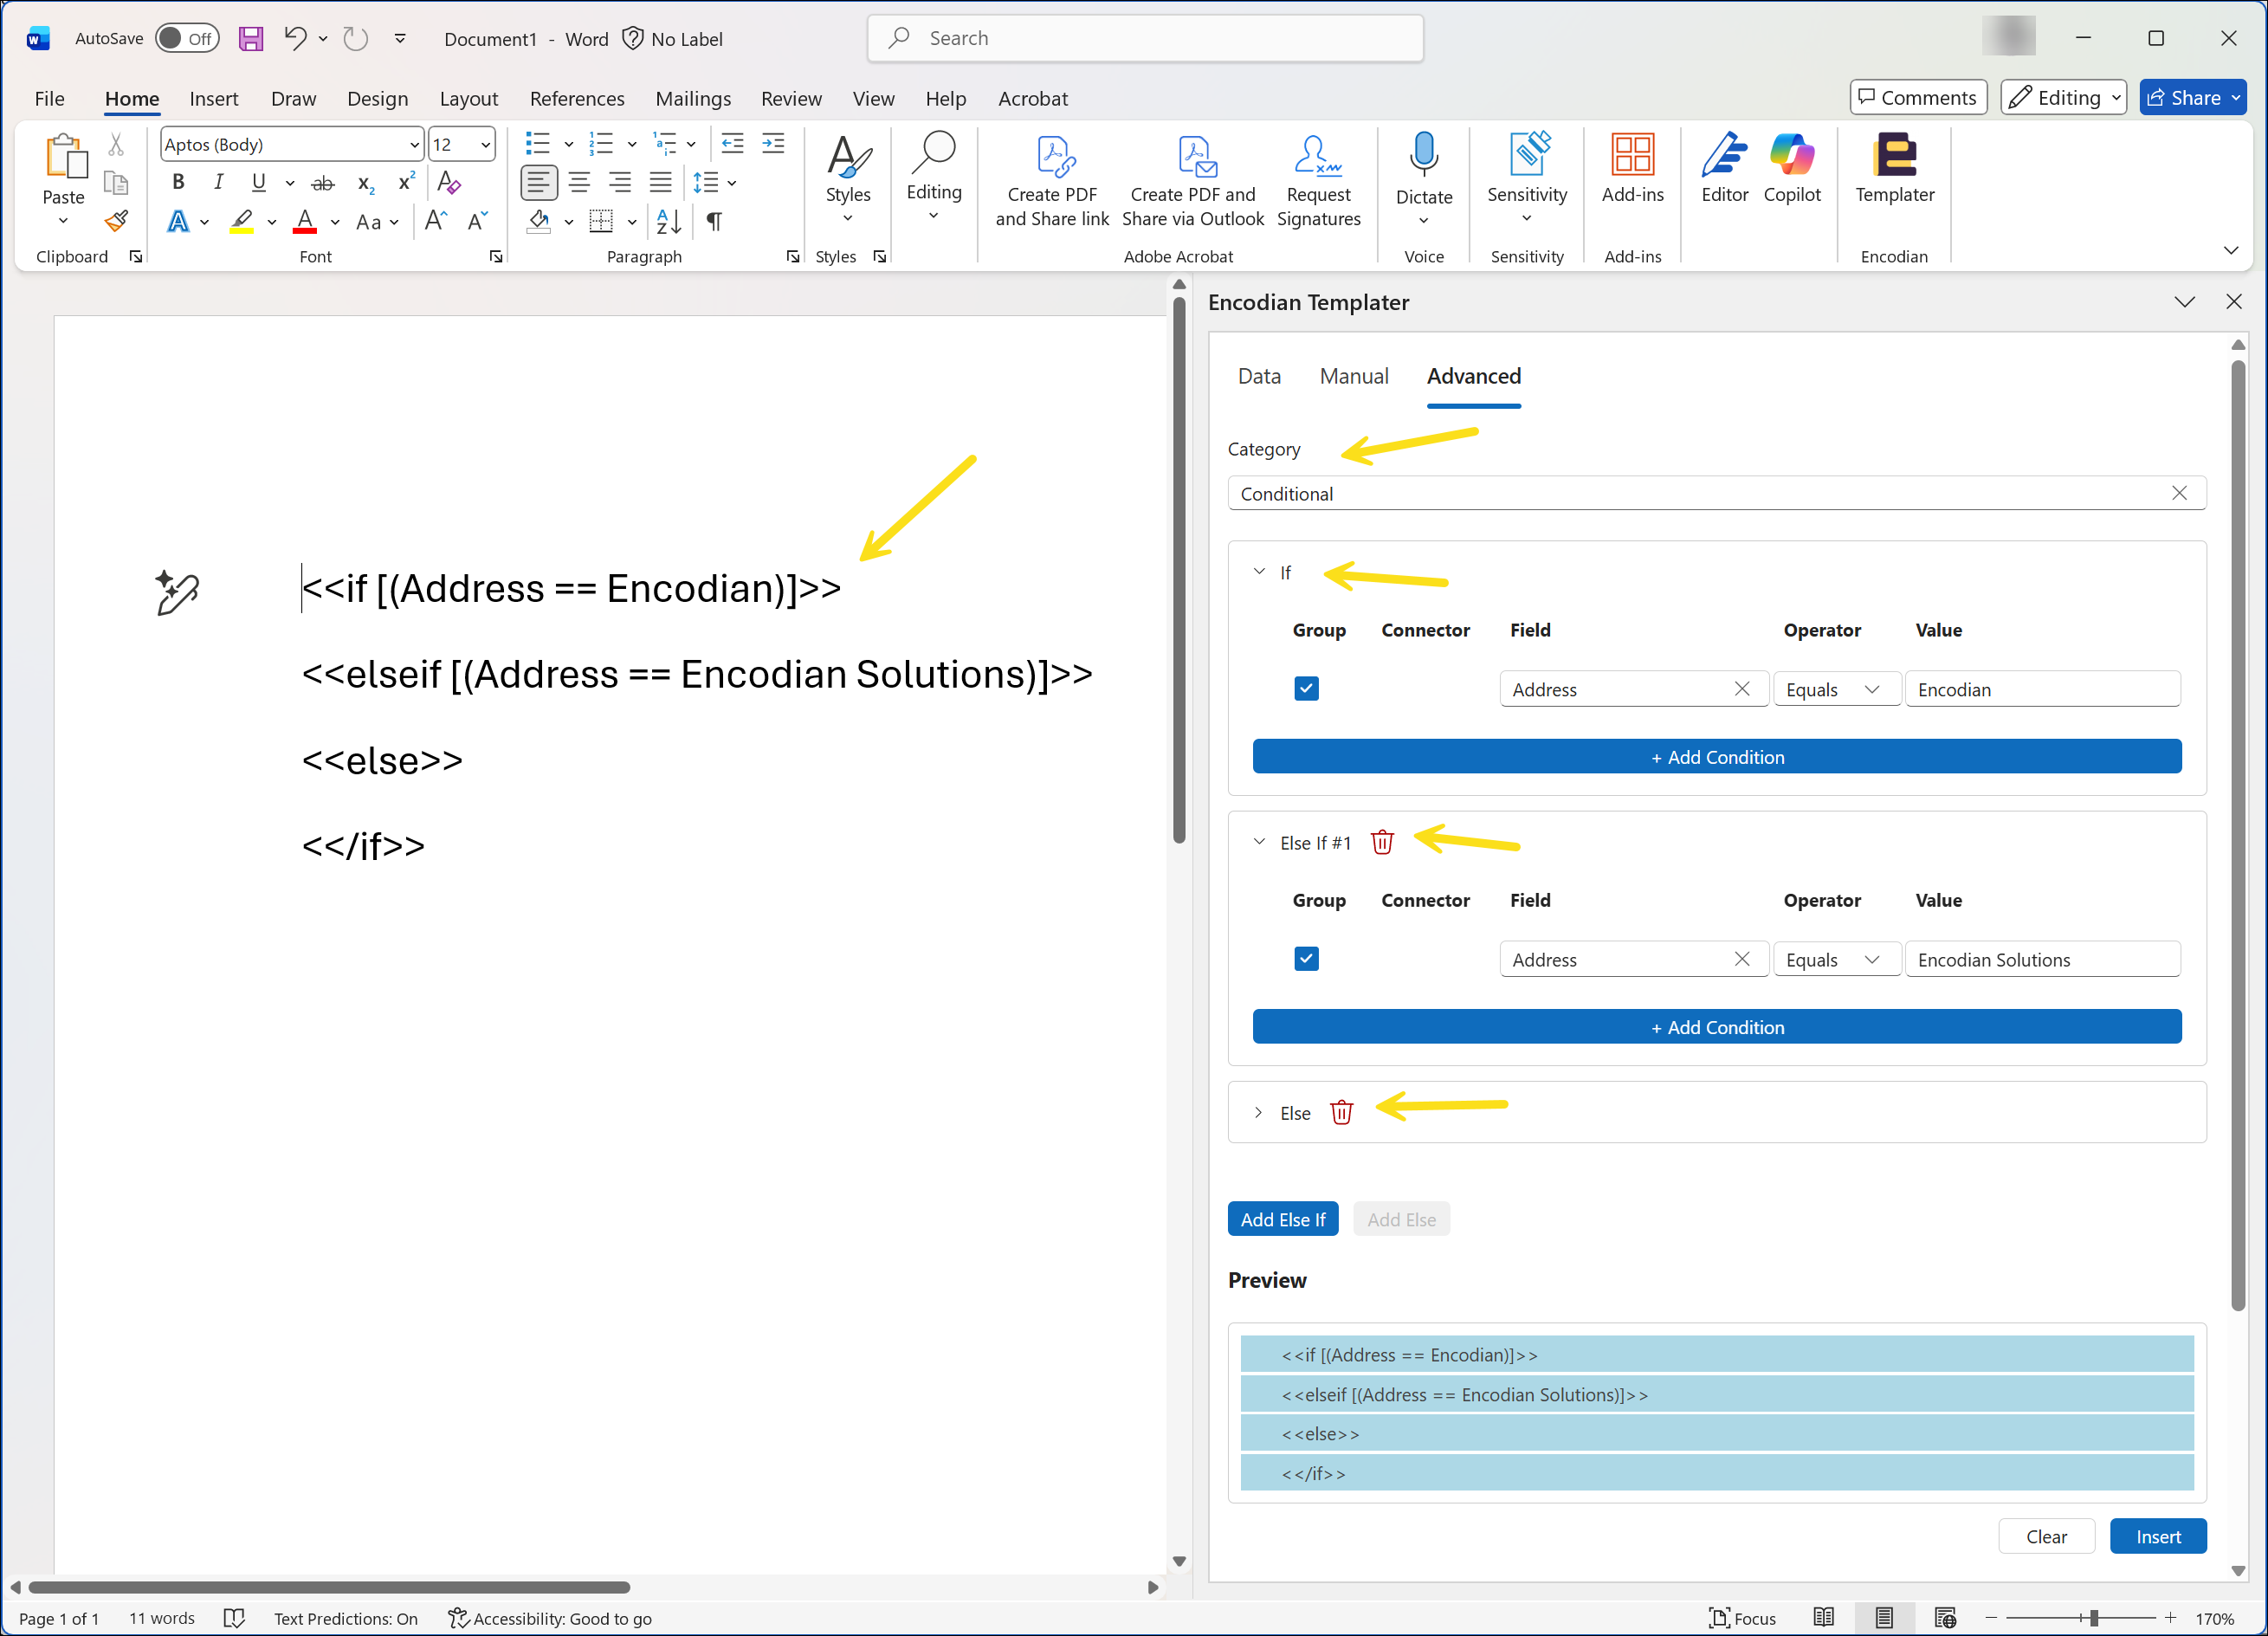Viewport: 2268px width, 1636px height.
Task: Apply Bold formatting
Action: pos(178,182)
